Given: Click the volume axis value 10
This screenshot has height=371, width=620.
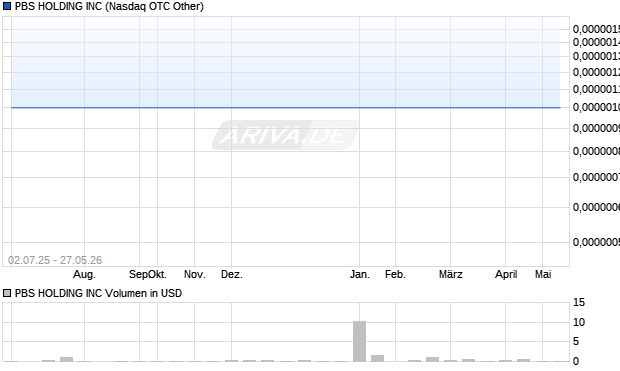Looking at the screenshot, I should [578, 322].
